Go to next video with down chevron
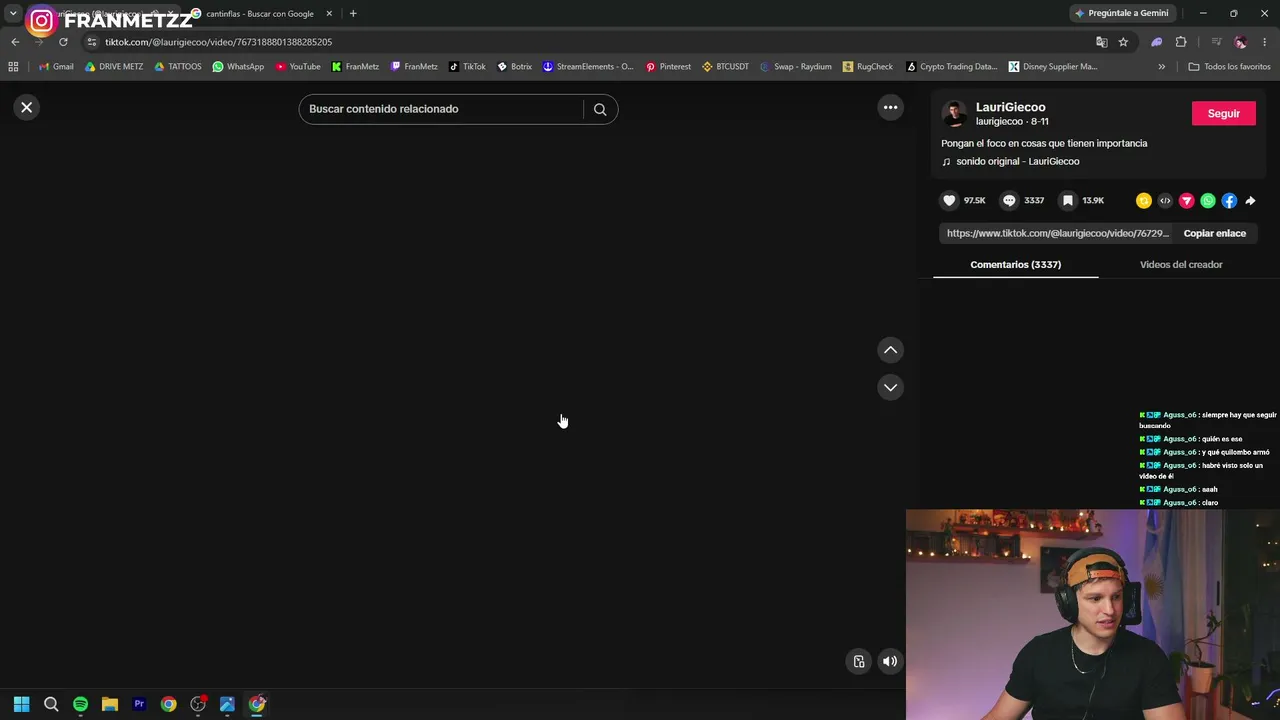 tap(890, 387)
